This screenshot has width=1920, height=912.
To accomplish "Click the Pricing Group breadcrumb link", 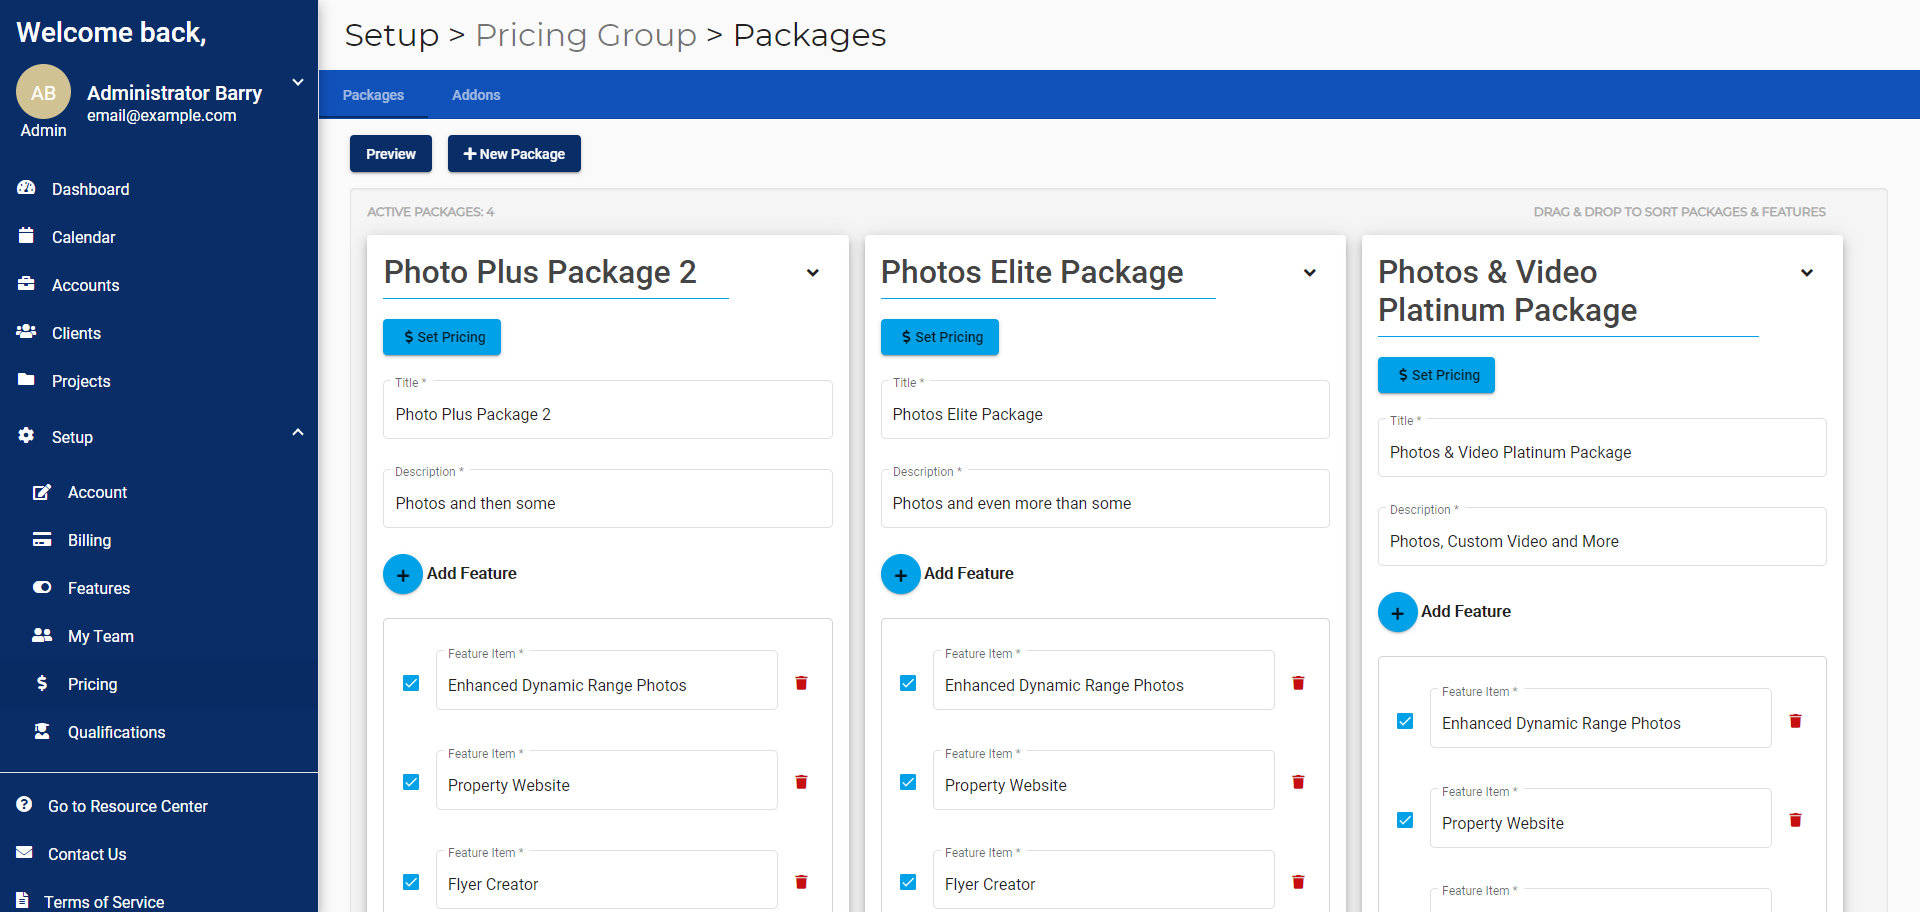I will click(x=586, y=35).
